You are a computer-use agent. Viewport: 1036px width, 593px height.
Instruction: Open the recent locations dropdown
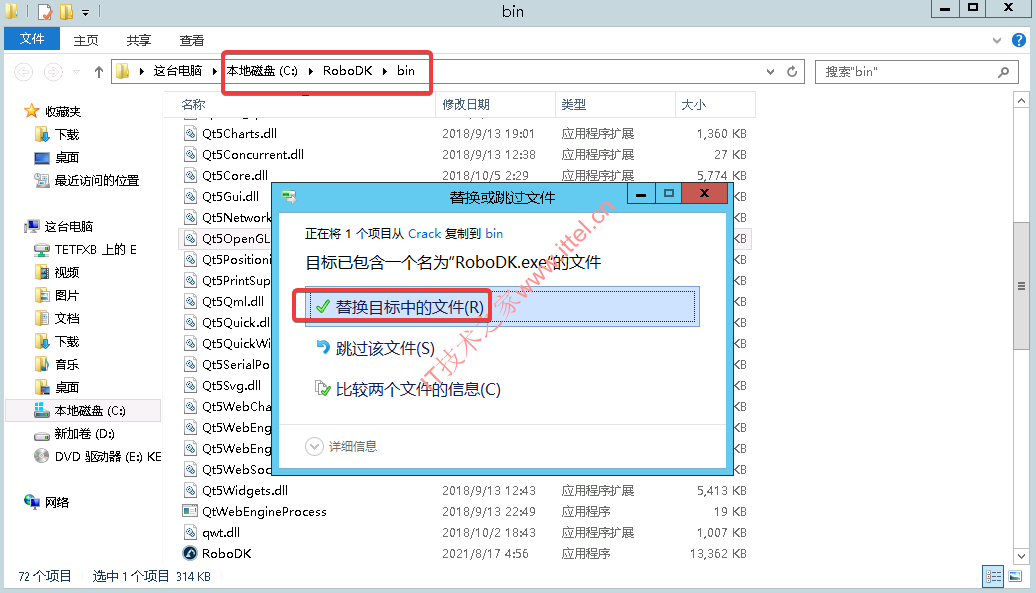pyautogui.click(x=77, y=71)
